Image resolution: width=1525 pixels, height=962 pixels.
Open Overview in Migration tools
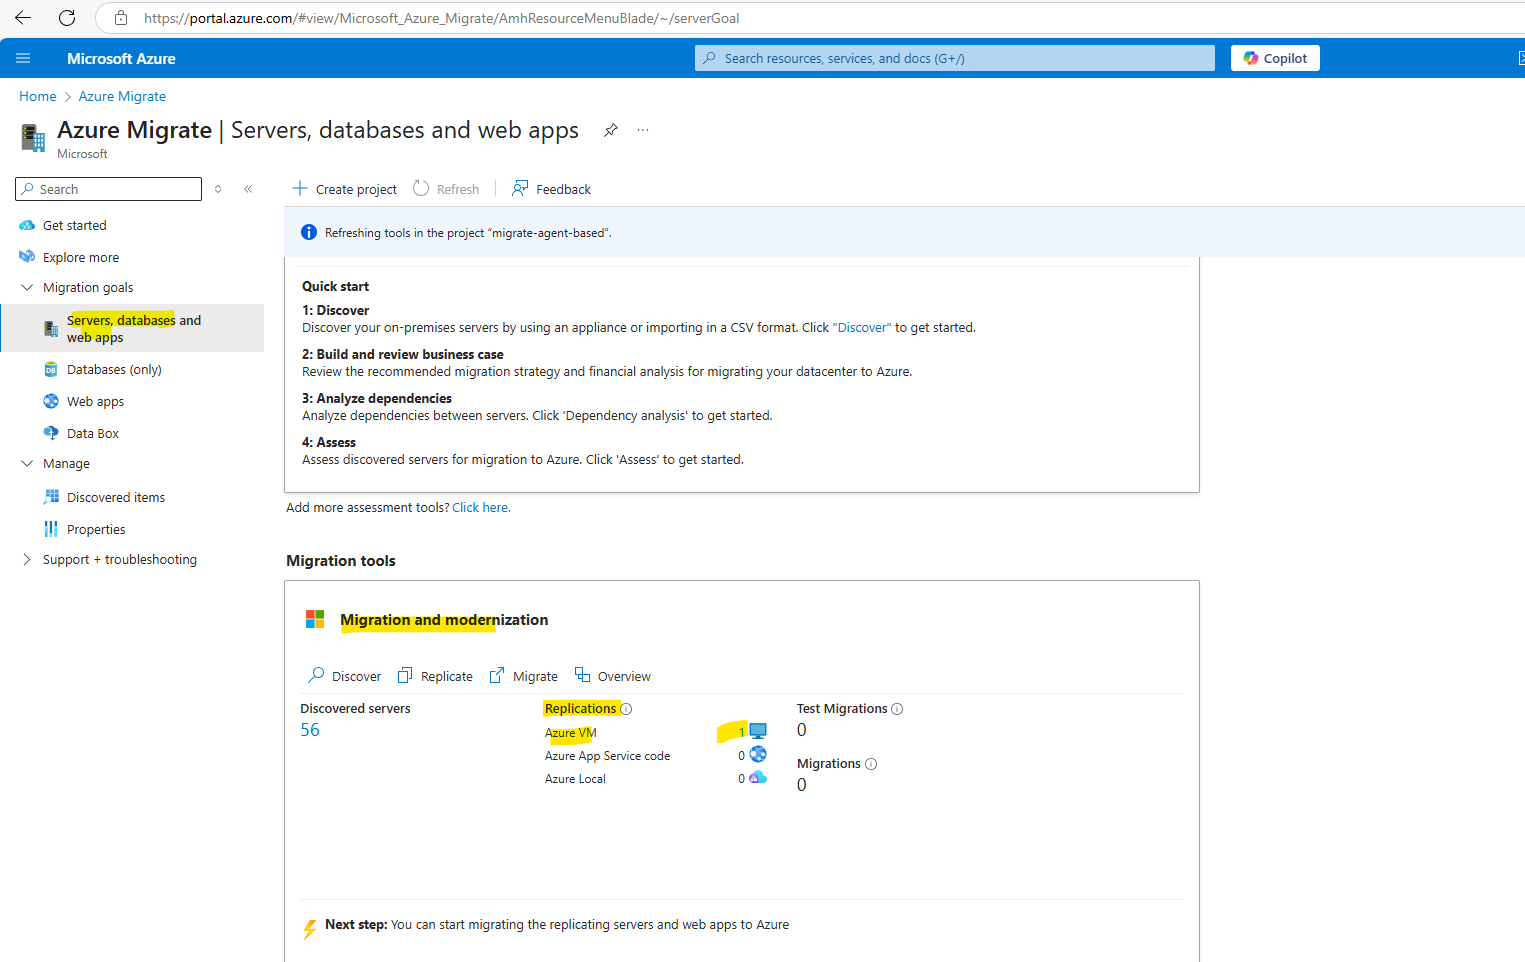click(x=612, y=676)
